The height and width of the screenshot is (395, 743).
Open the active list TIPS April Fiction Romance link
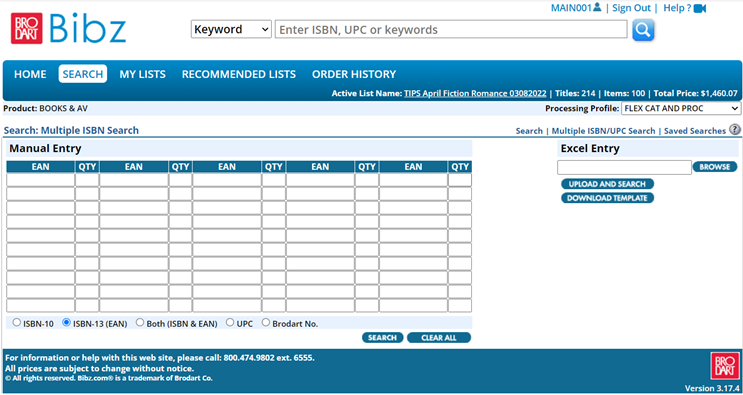(475, 93)
